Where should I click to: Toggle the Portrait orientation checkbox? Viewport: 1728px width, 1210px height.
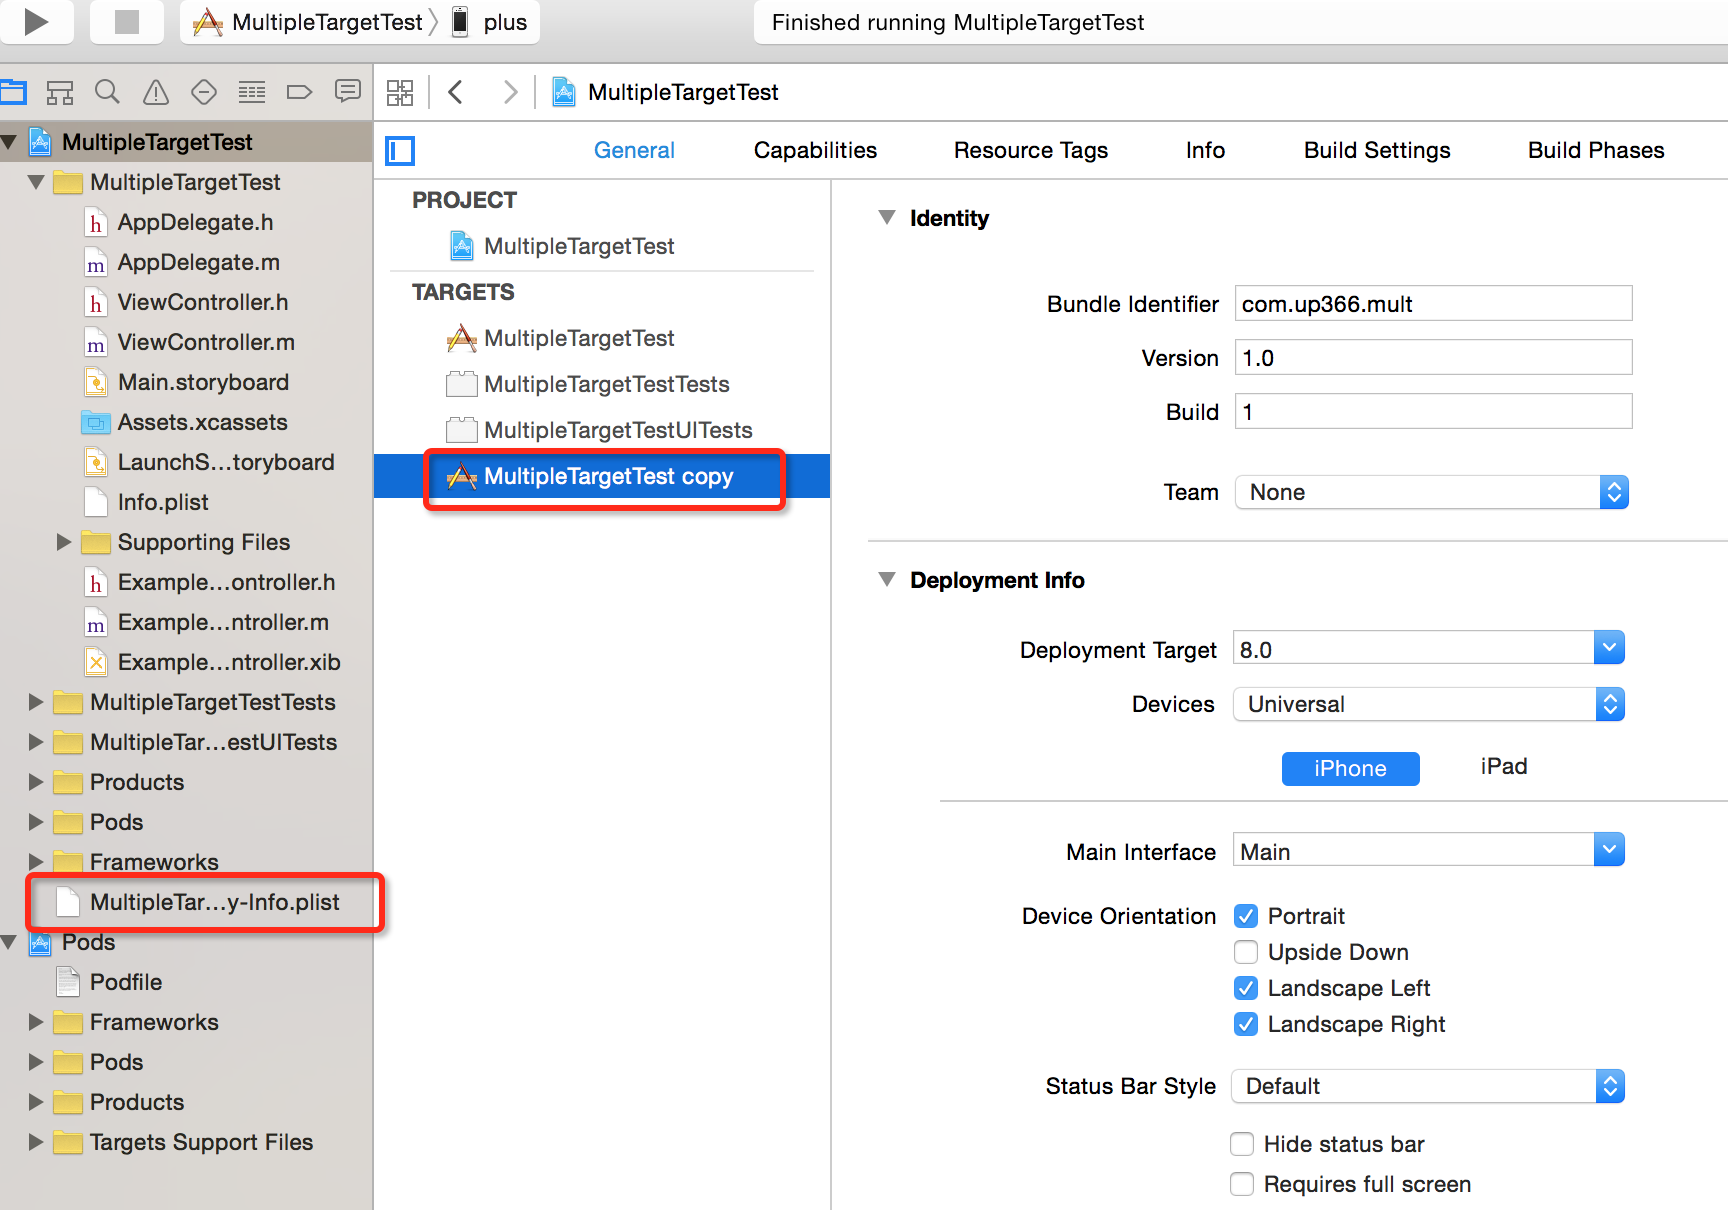1246,916
